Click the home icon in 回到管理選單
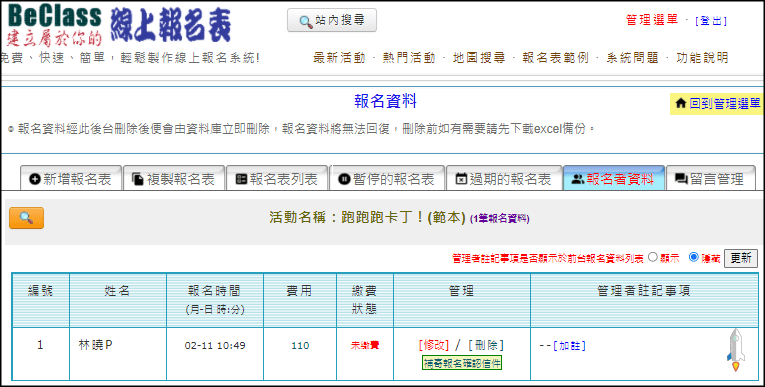The height and width of the screenshot is (387, 765). point(681,103)
